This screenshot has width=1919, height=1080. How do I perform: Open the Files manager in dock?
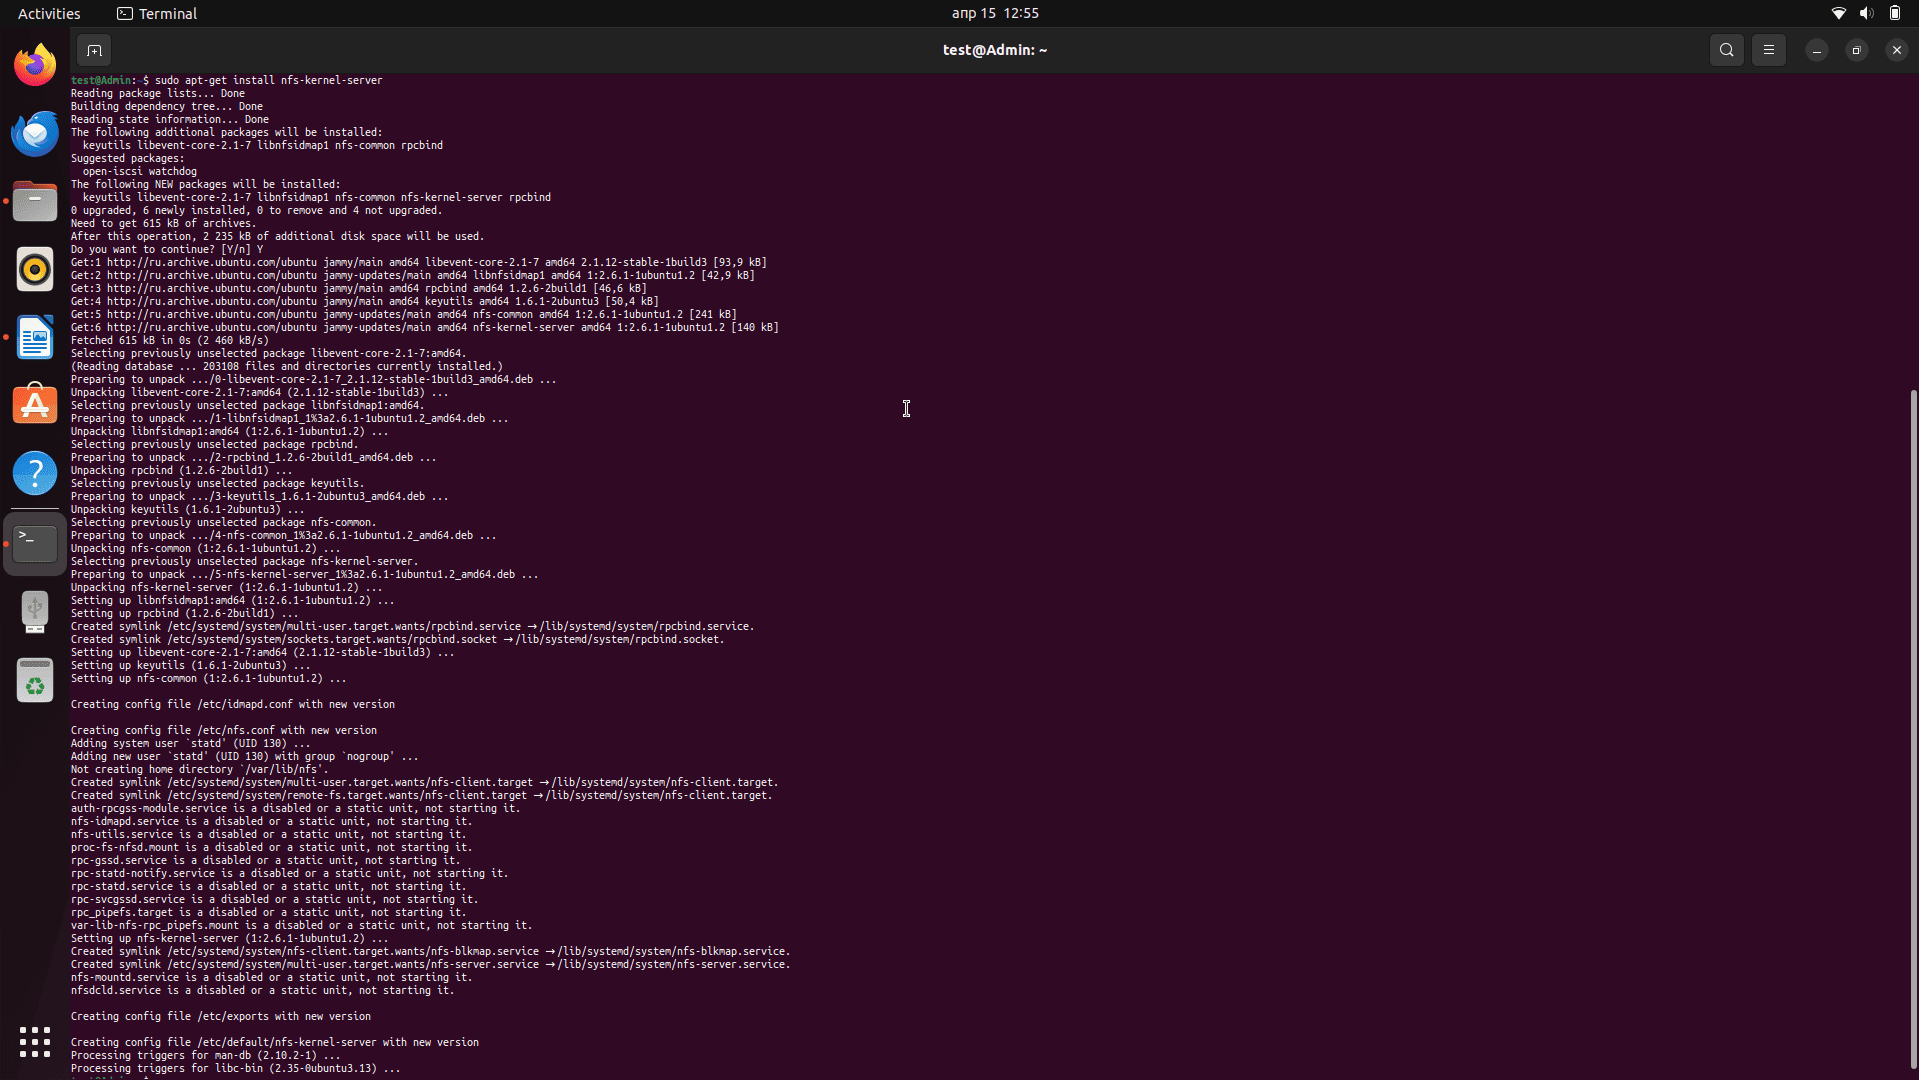click(x=35, y=202)
